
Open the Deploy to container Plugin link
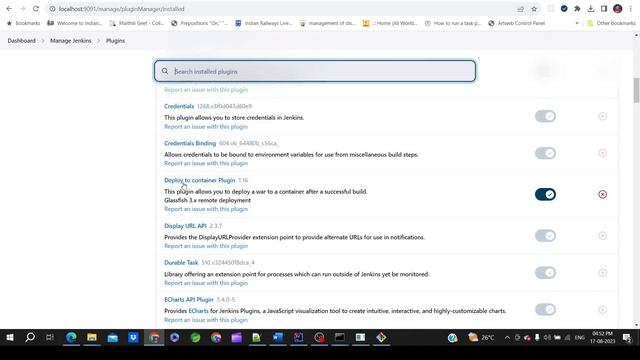tap(200, 180)
